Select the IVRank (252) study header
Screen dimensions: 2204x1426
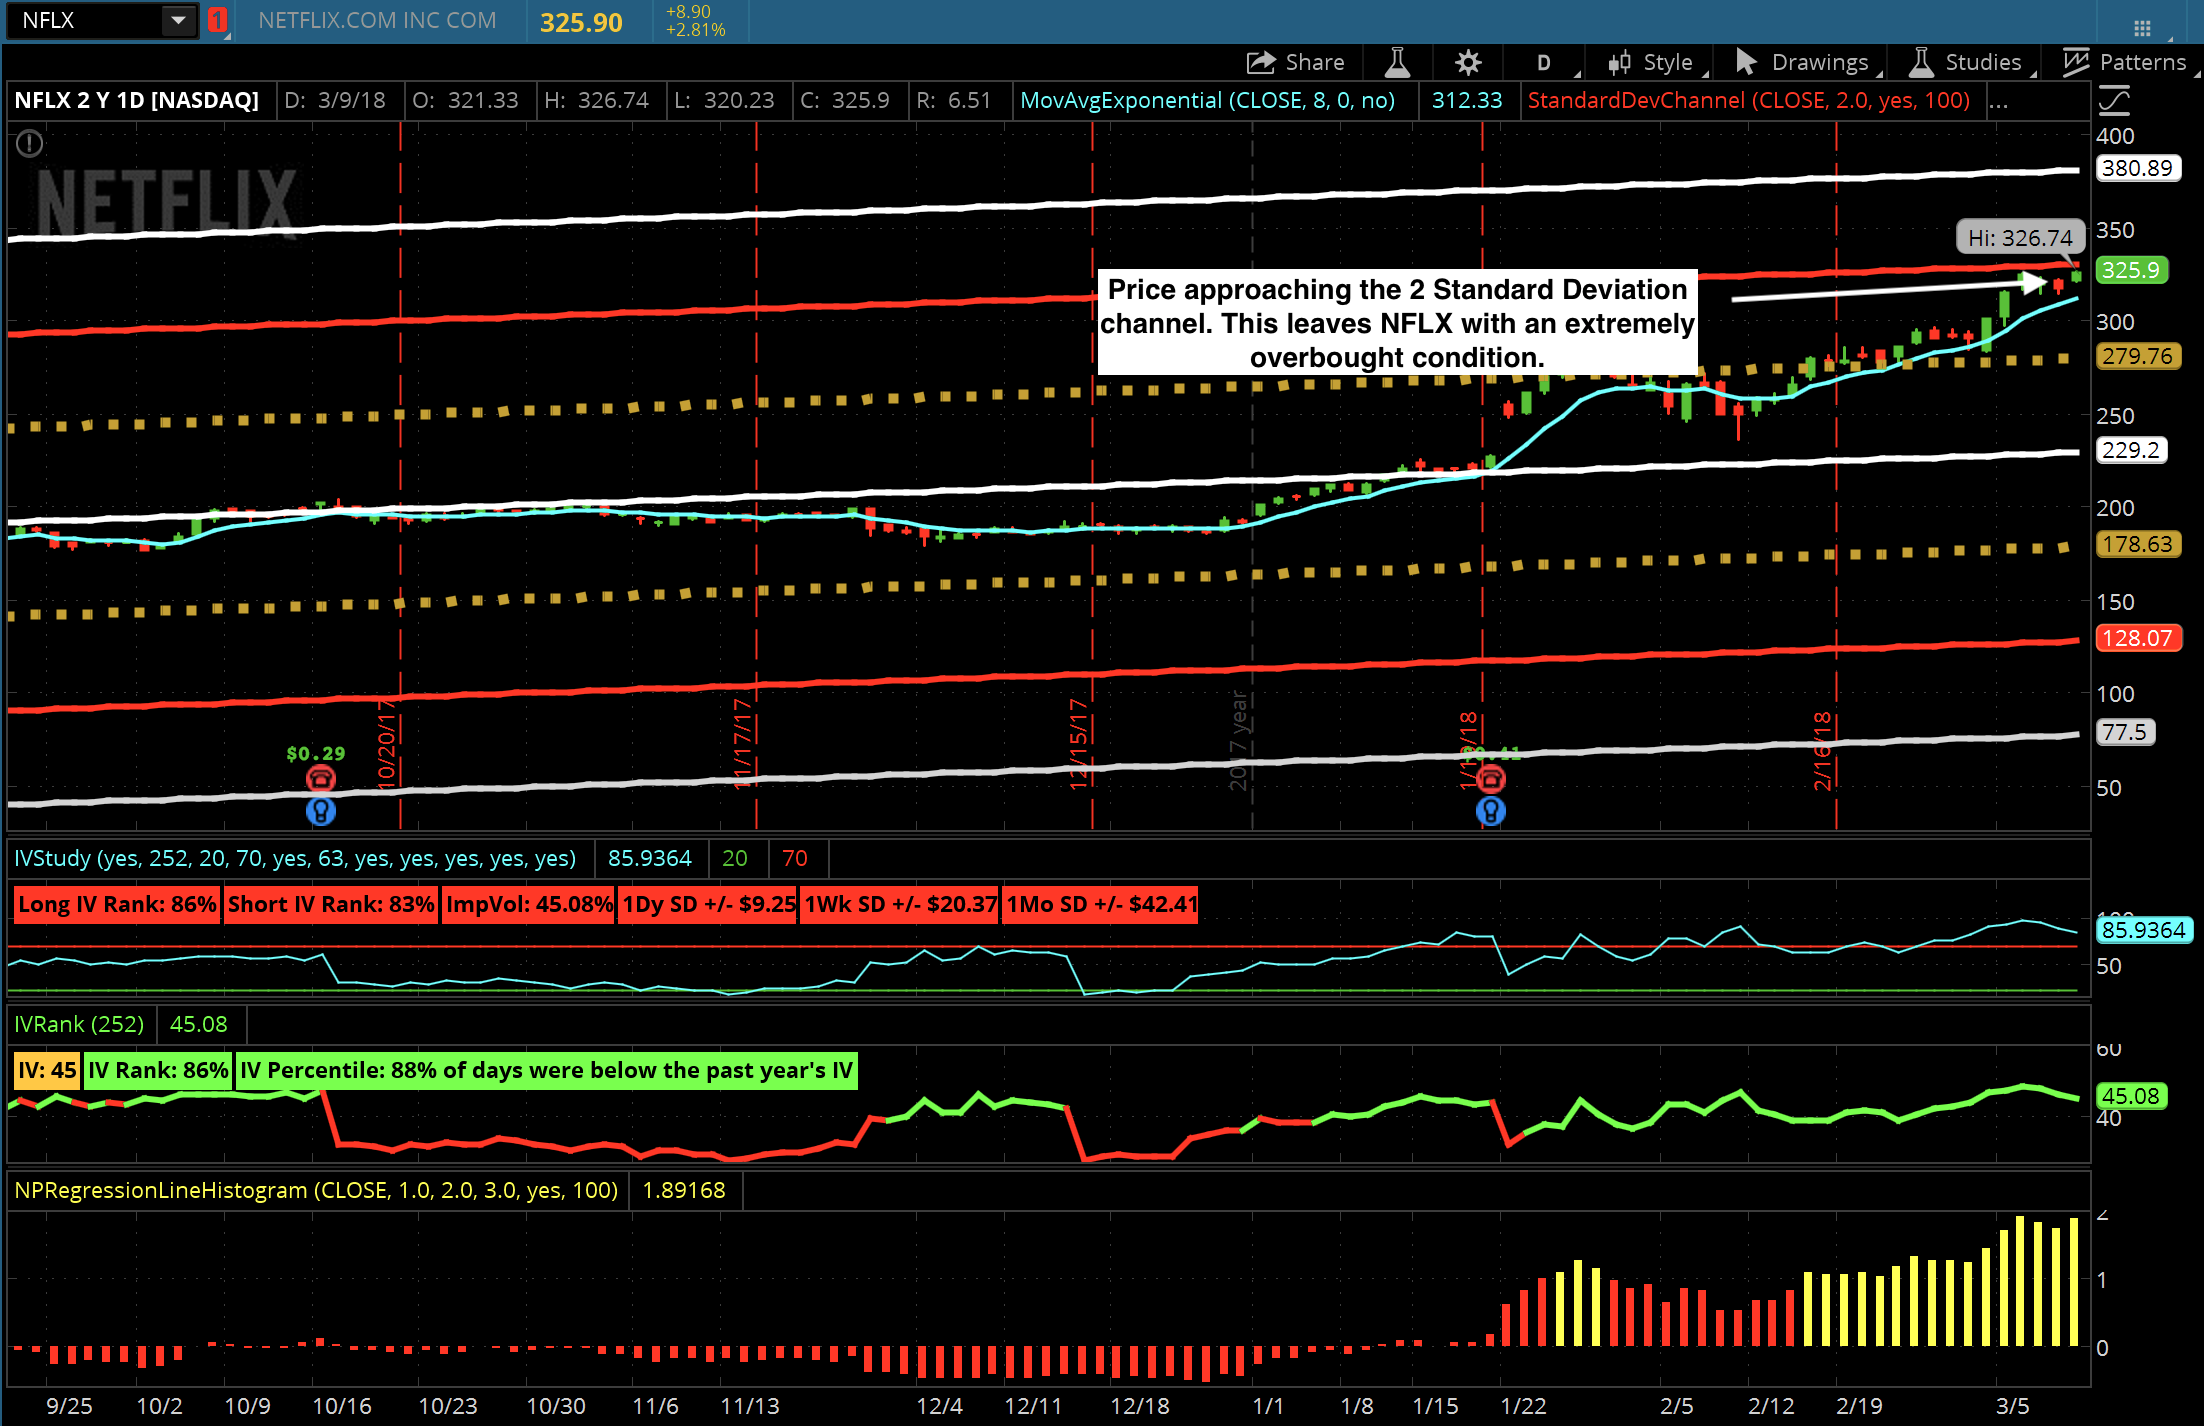79,1024
